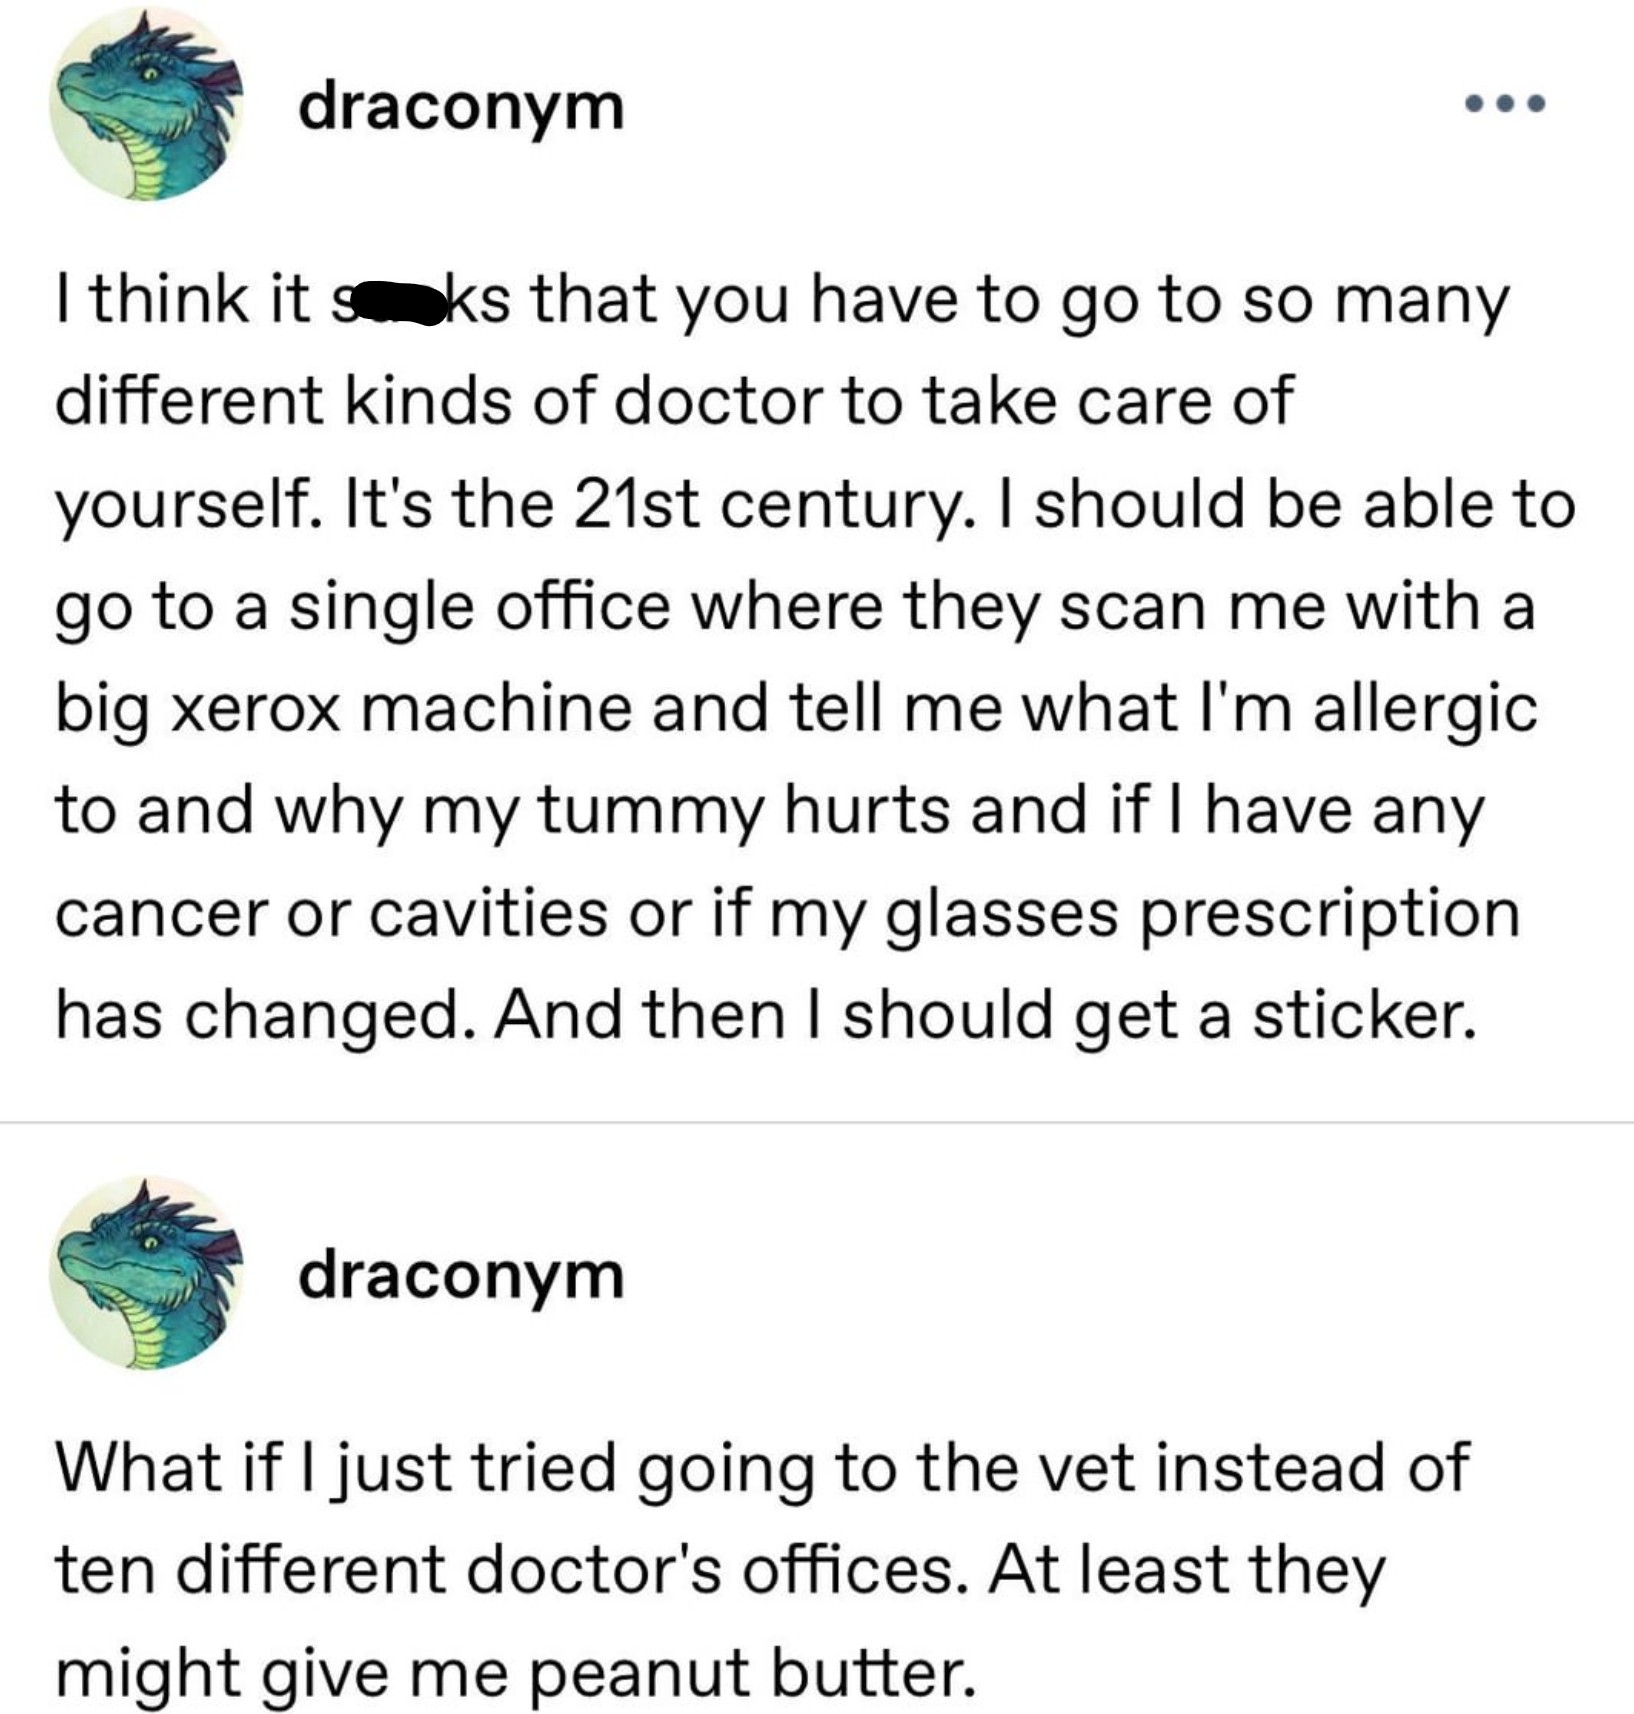The height and width of the screenshot is (1714, 1634).
Task: Click the phrase "ten different doctor's offices"
Action: (x=510, y=1570)
